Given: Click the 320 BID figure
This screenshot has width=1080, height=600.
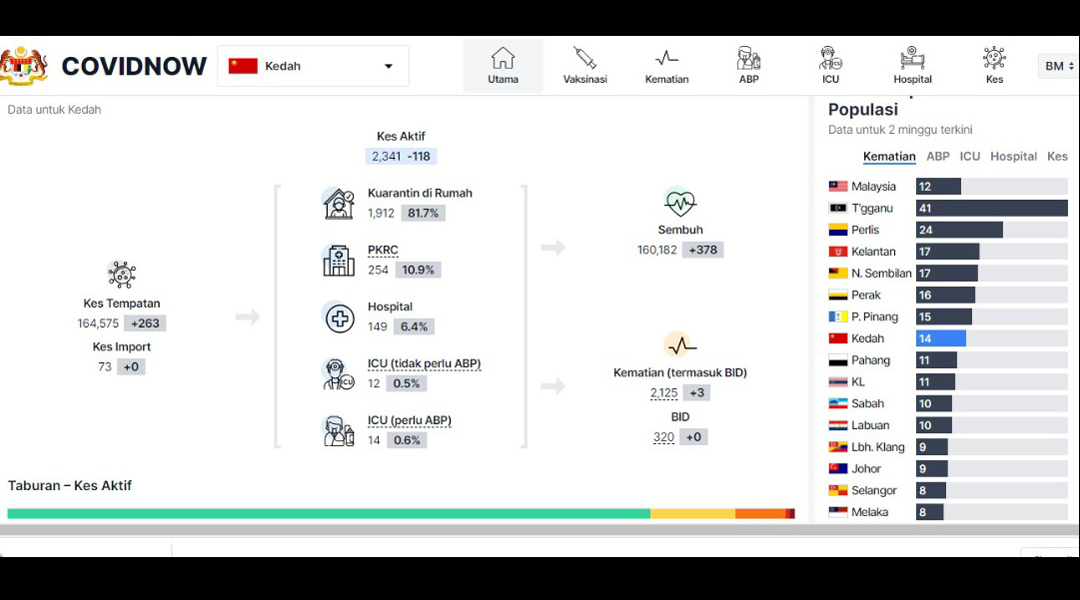Looking at the screenshot, I should pos(663,437).
